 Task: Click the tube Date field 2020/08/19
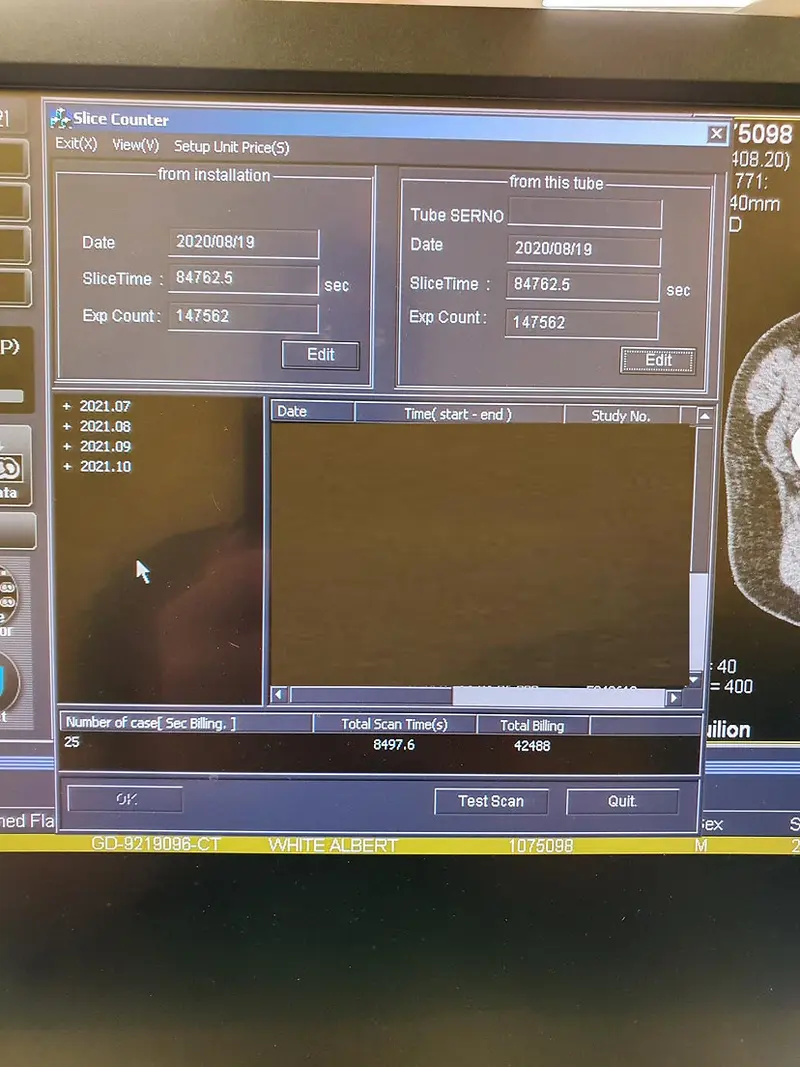tap(584, 250)
